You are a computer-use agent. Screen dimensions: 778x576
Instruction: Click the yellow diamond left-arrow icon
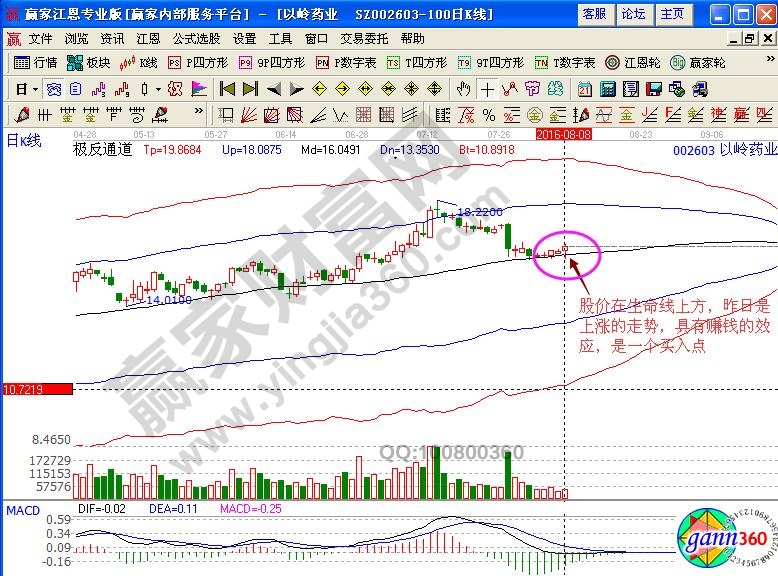click(x=319, y=89)
